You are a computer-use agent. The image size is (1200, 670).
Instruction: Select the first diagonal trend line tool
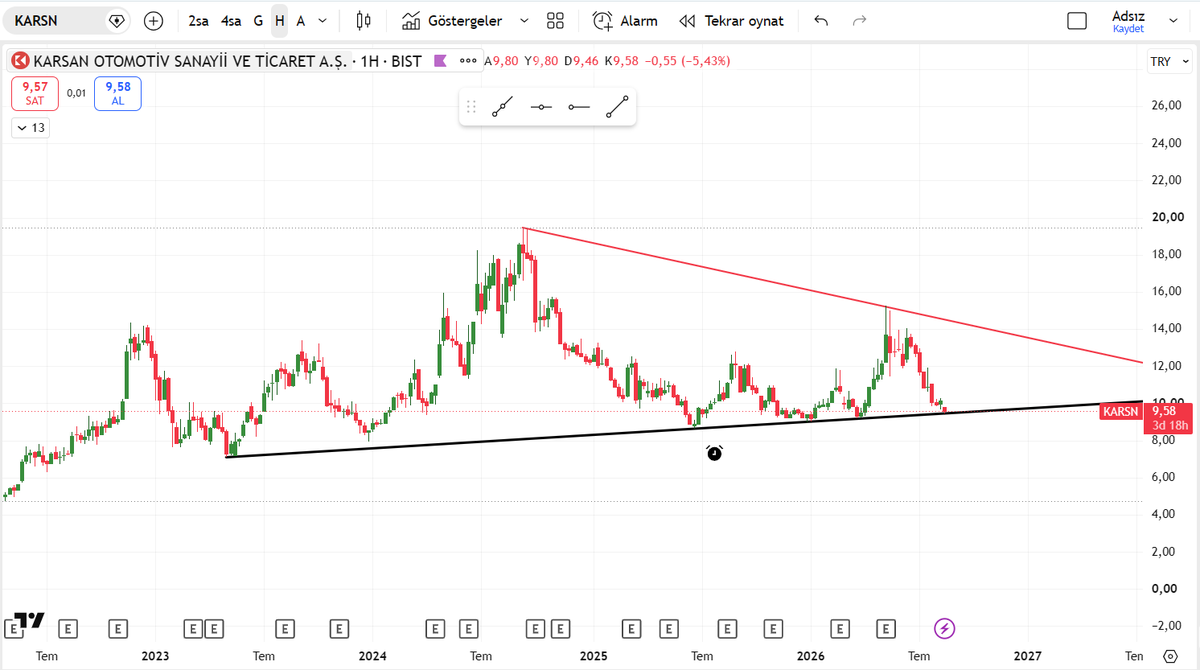[503, 107]
